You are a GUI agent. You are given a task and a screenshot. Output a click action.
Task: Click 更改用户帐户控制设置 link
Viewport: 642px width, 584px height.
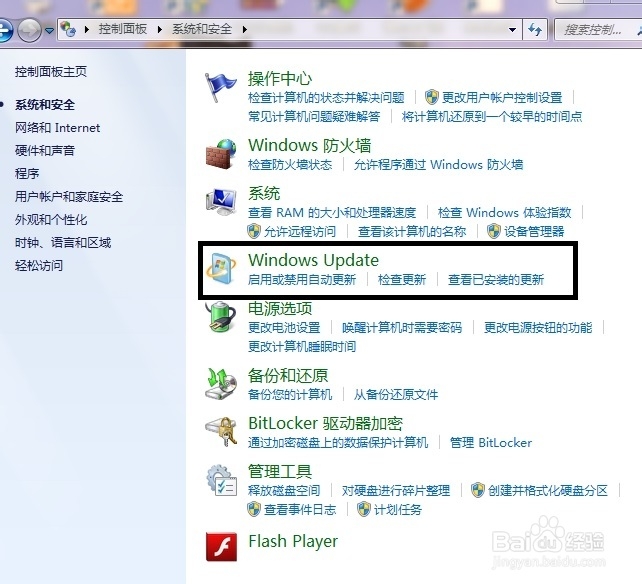click(502, 97)
